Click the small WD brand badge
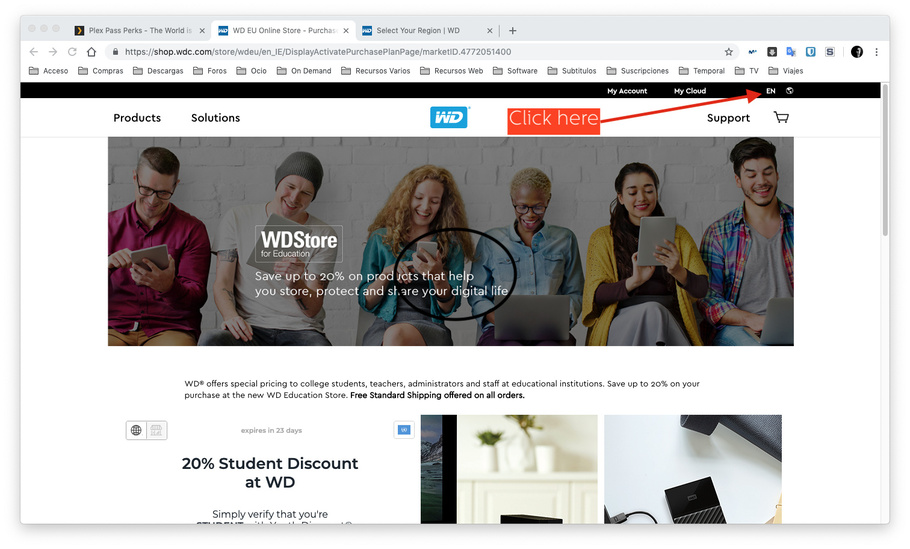The height and width of the screenshot is (549, 910). tap(404, 430)
